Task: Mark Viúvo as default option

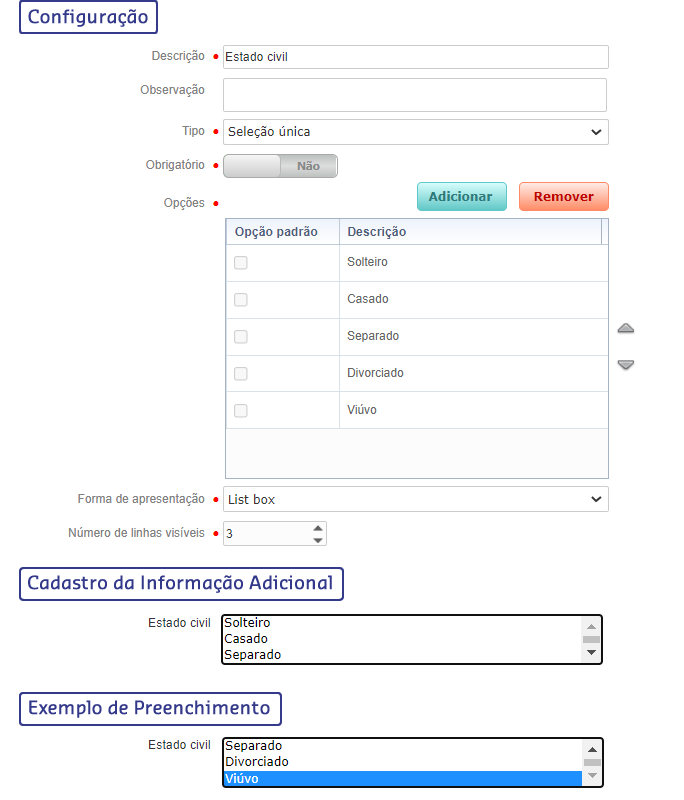Action: pos(241,411)
